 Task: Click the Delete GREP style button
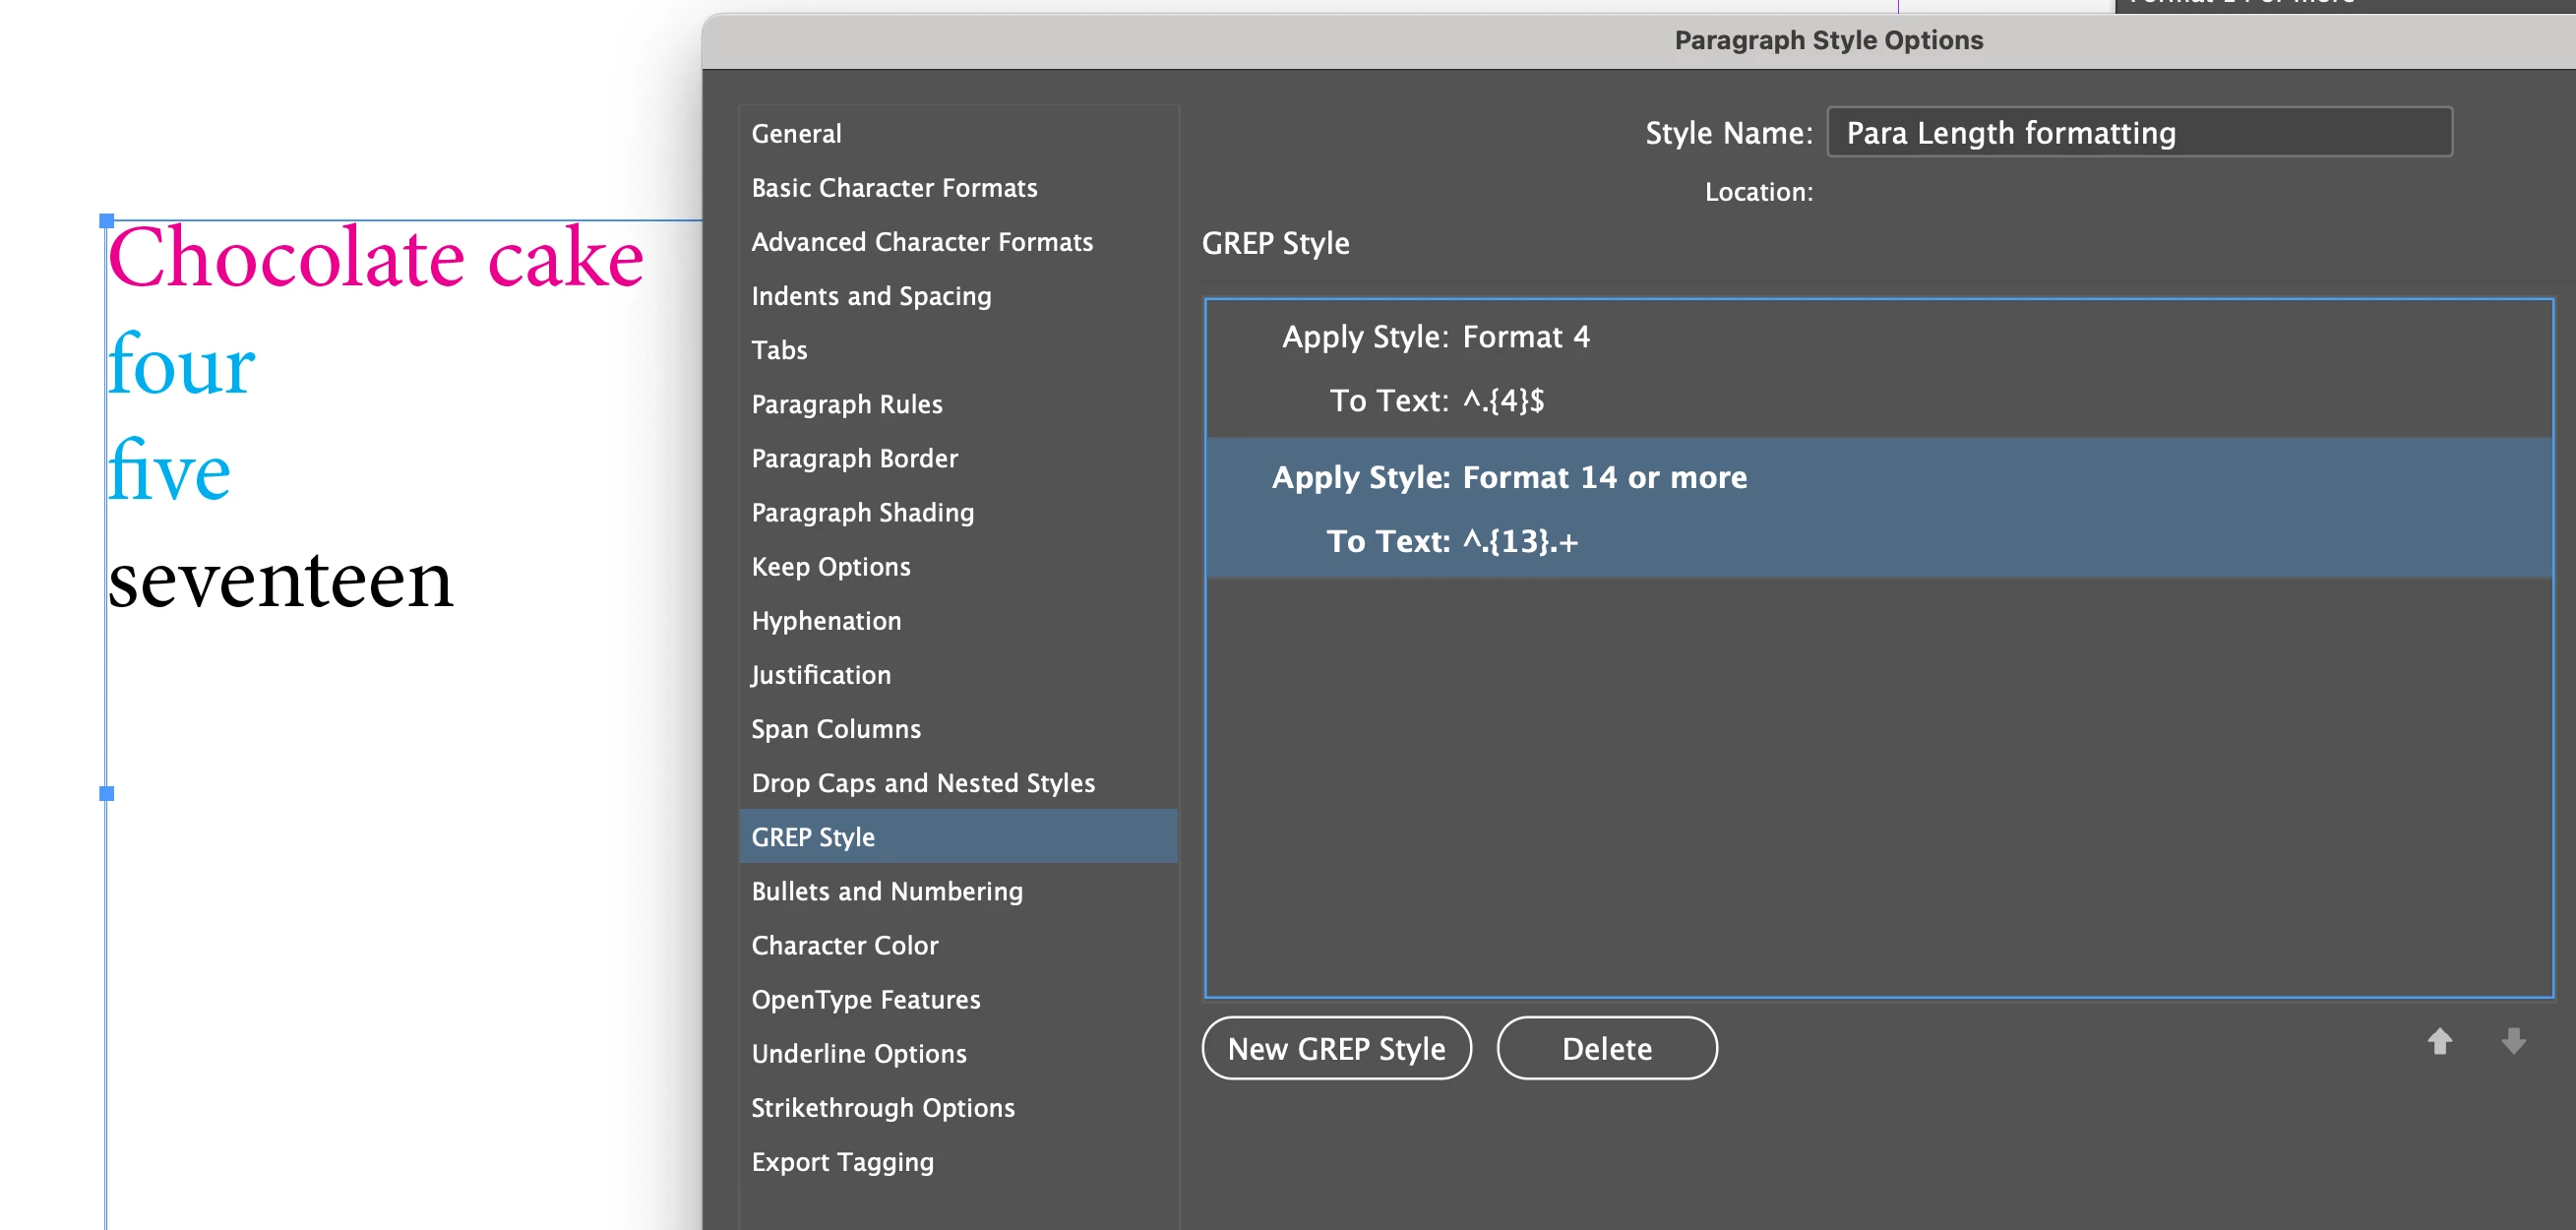coord(1606,1048)
